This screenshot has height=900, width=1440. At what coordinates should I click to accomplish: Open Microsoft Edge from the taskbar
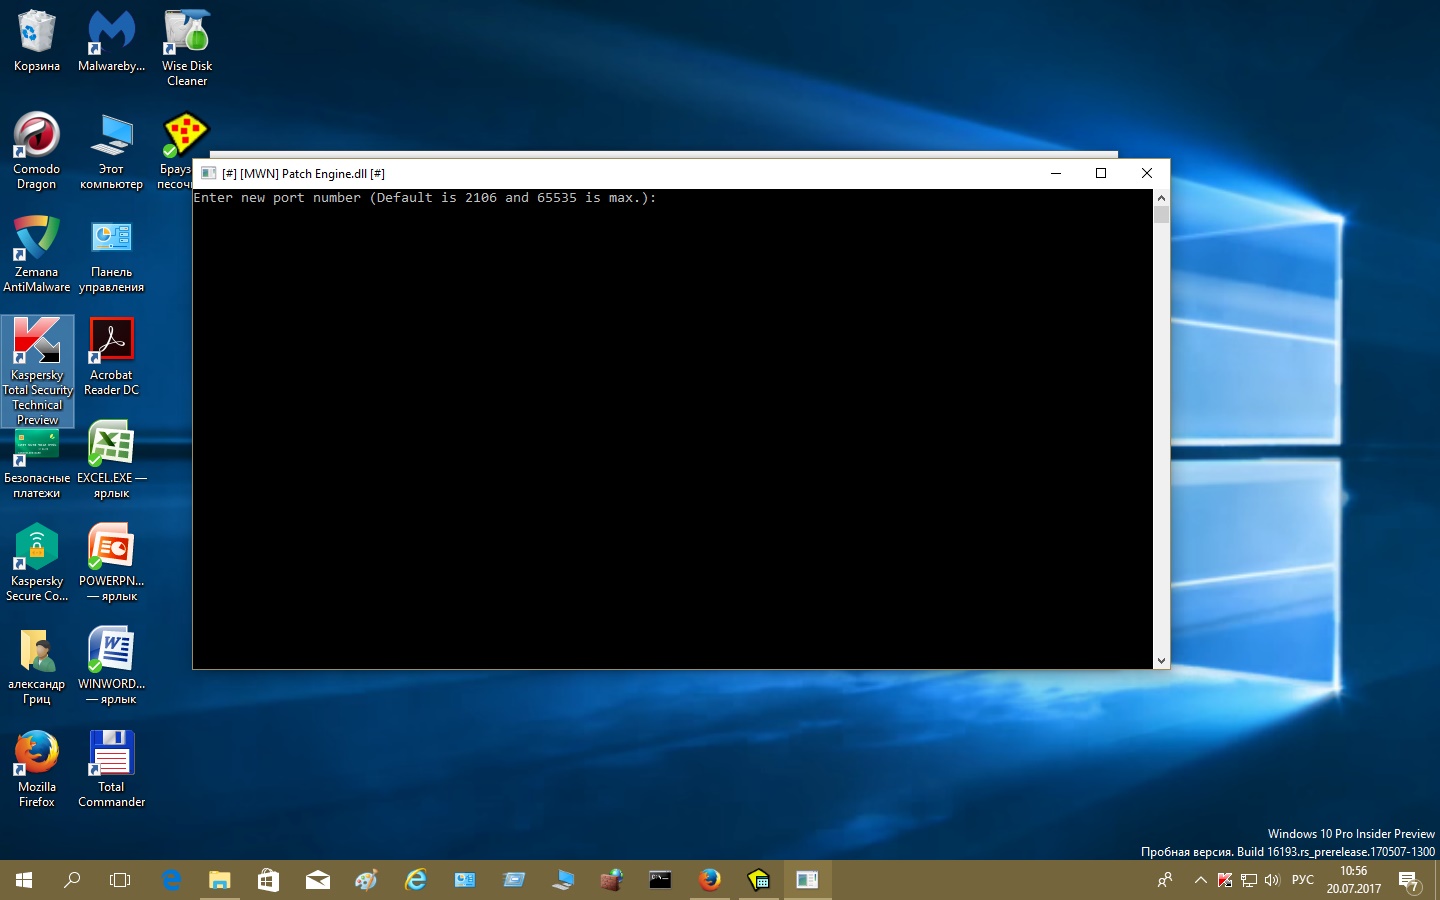tap(171, 880)
